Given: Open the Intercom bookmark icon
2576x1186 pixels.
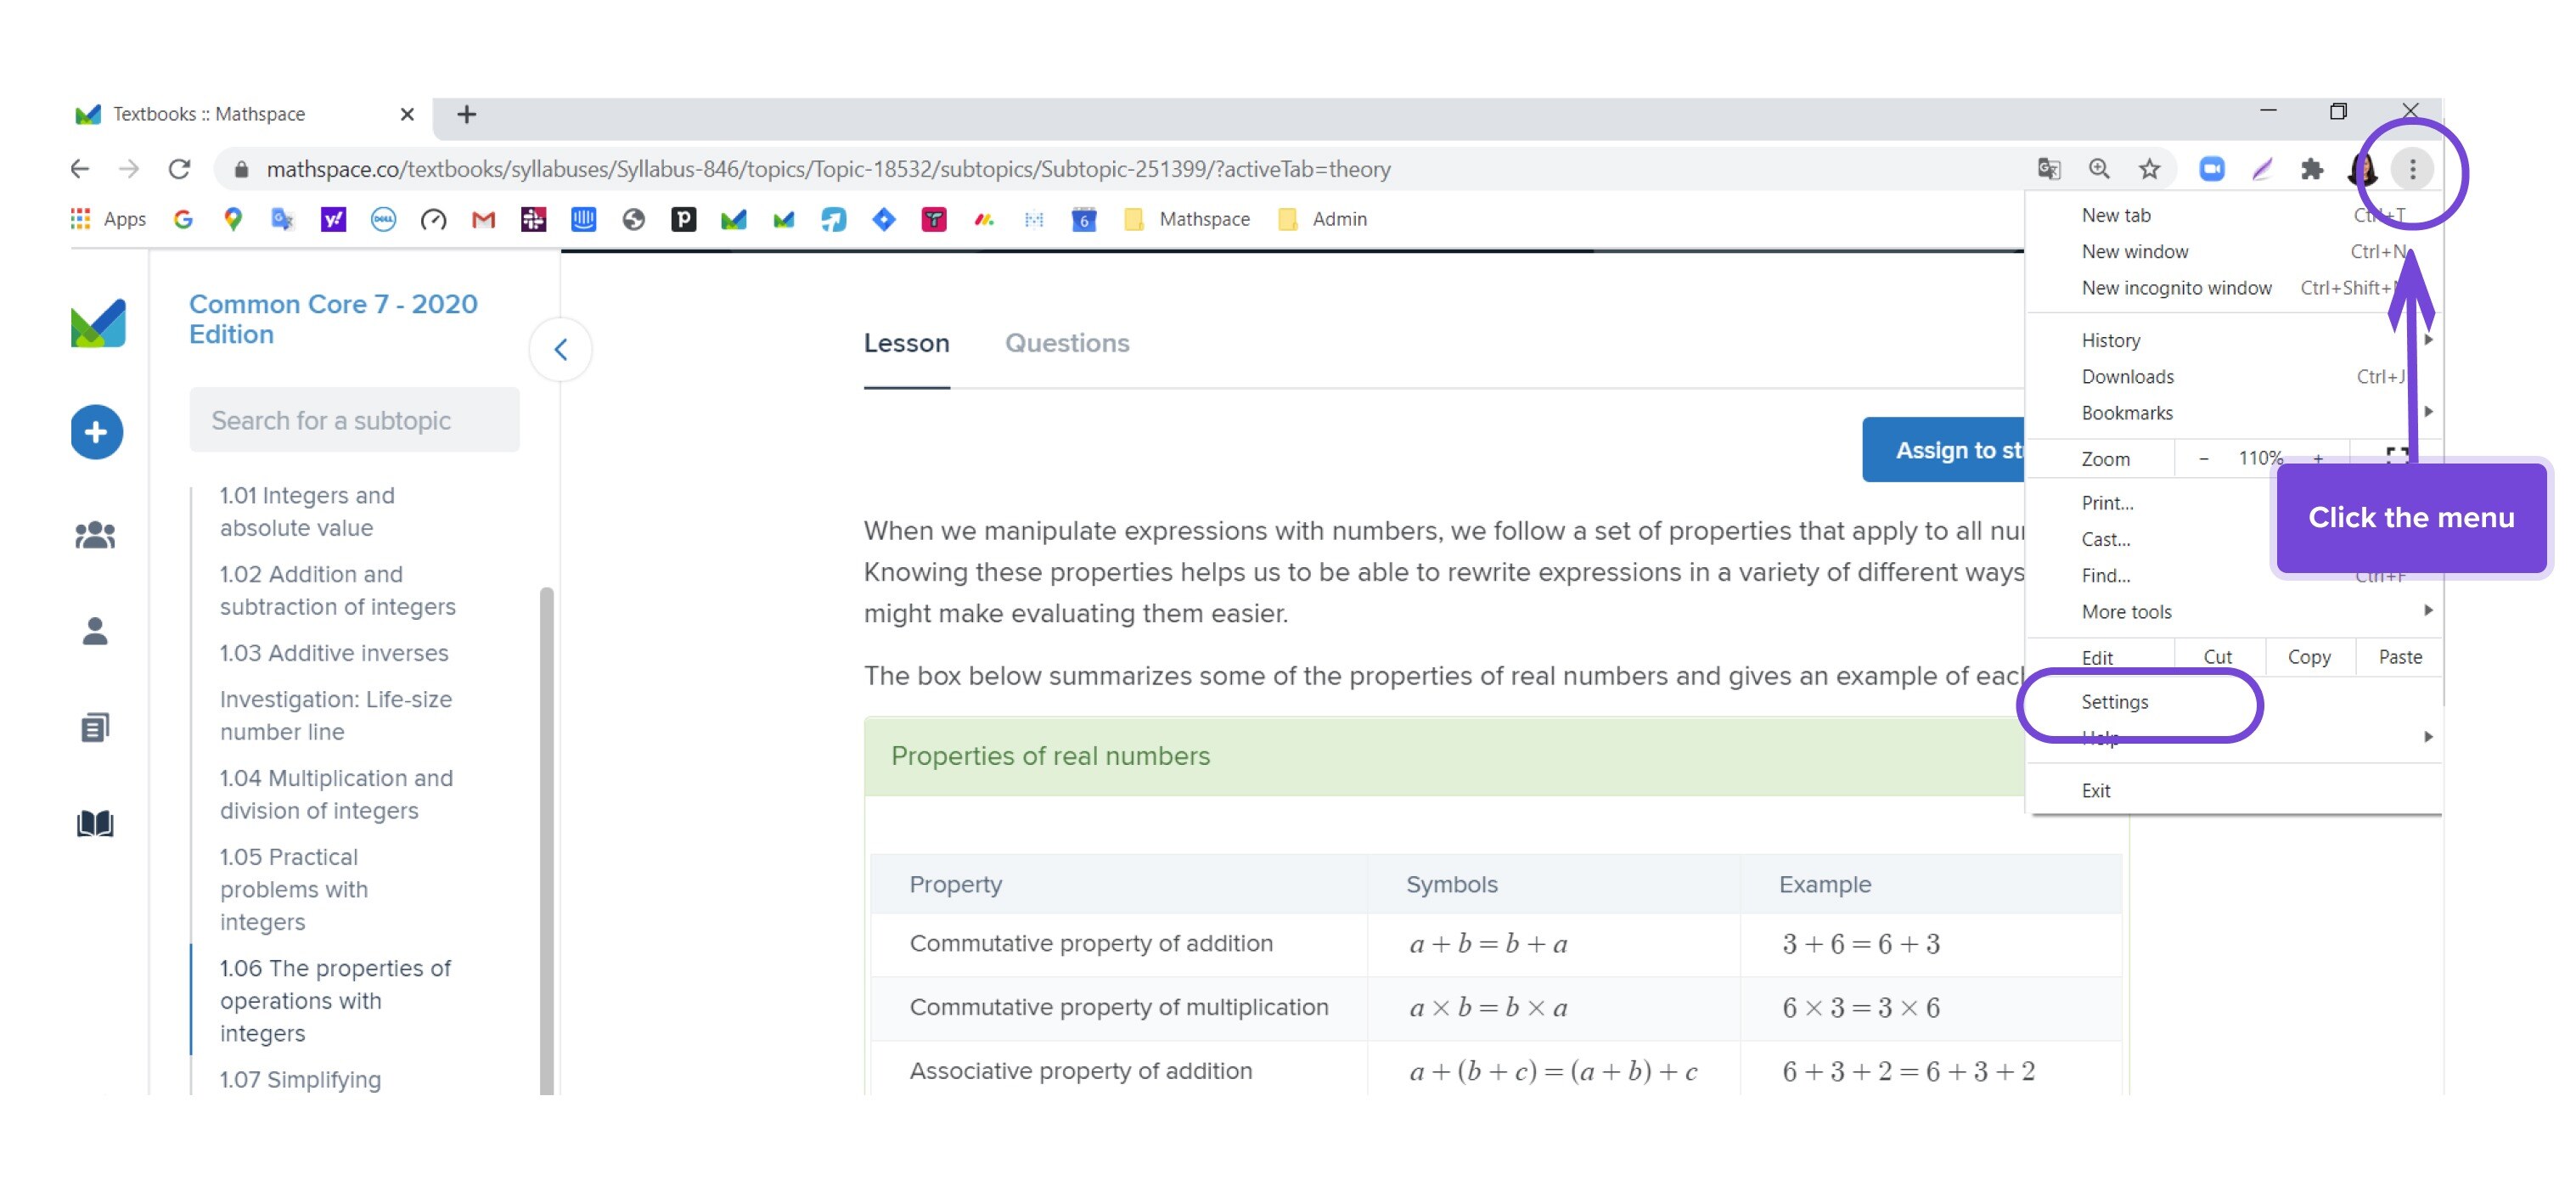Looking at the screenshot, I should pyautogui.click(x=583, y=219).
